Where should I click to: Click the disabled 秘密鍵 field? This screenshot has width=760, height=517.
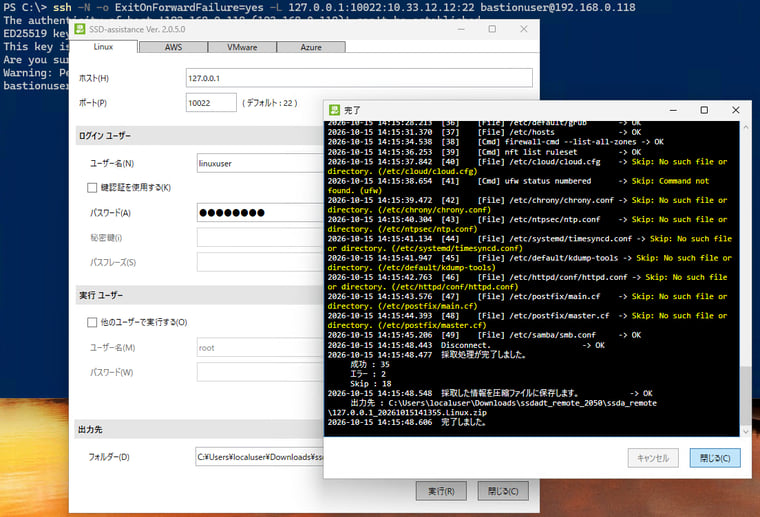260,237
